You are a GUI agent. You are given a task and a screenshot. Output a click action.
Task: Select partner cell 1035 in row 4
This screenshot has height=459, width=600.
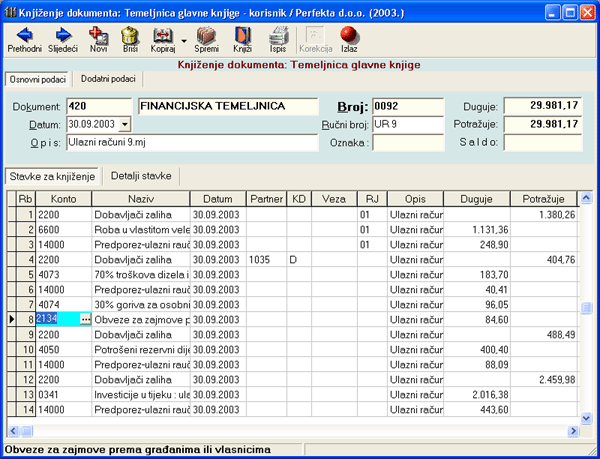tap(266, 260)
